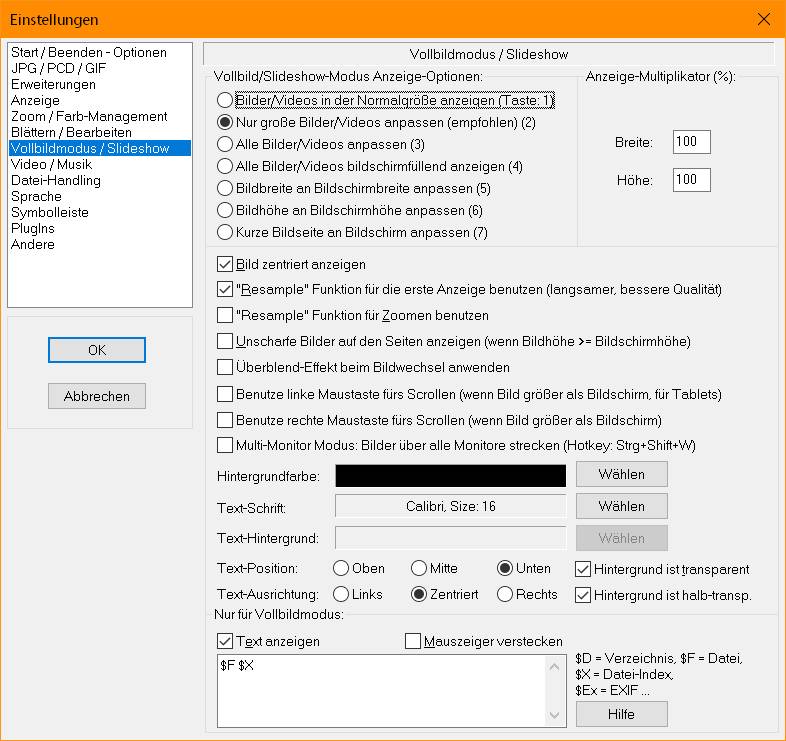Click the Breite multiplier input field
Viewport: 786px width, 741px height.
[691, 142]
